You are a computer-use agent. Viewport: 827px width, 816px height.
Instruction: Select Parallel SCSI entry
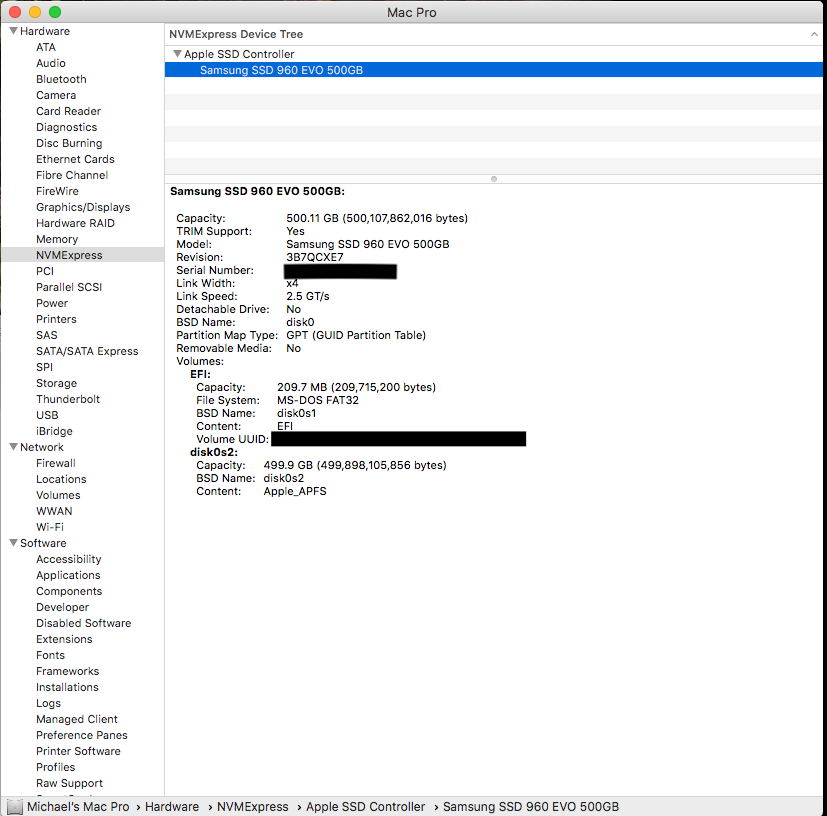69,287
